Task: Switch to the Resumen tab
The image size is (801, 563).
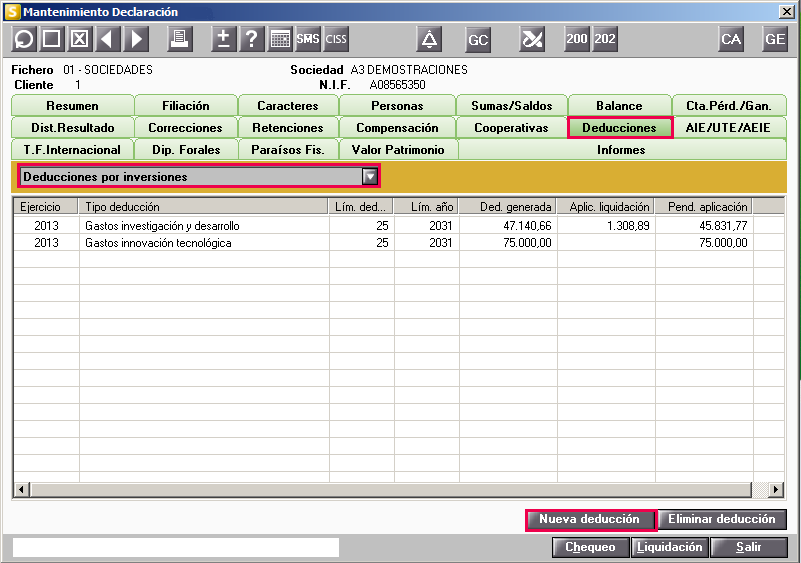Action: [72, 106]
